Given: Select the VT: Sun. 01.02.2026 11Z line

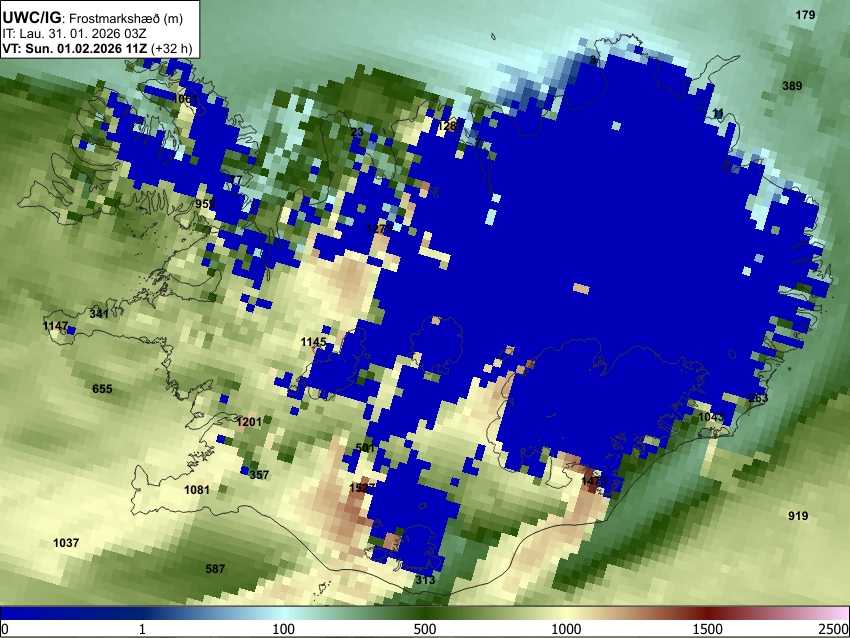Looking at the screenshot, I should coord(97,48).
